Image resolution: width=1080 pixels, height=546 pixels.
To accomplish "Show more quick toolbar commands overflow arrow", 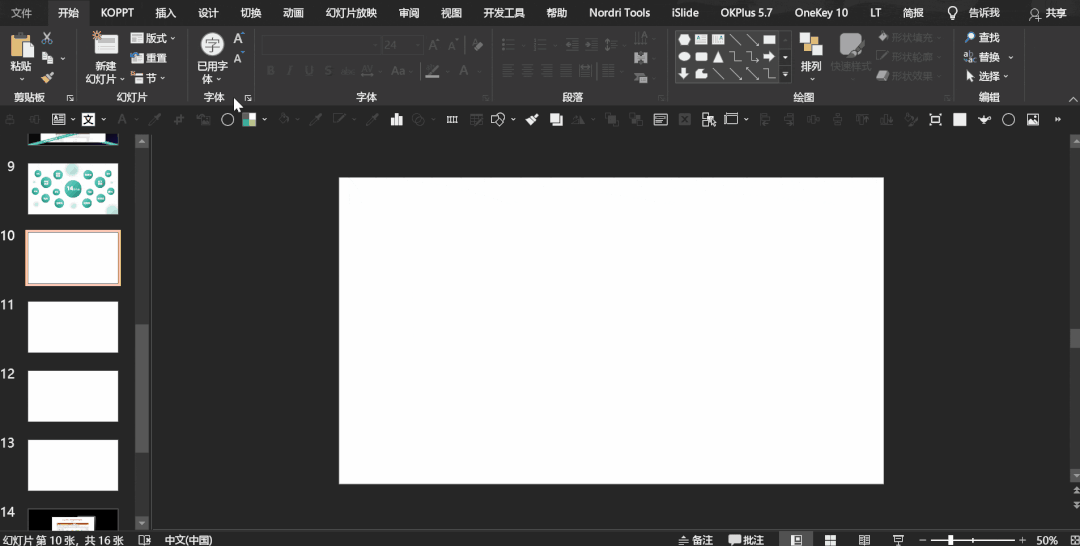I will point(1058,119).
